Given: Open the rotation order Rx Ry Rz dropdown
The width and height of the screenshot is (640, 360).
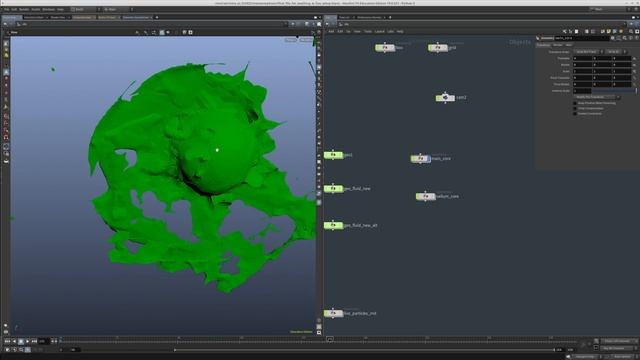Looking at the screenshot, I should click(616, 52).
